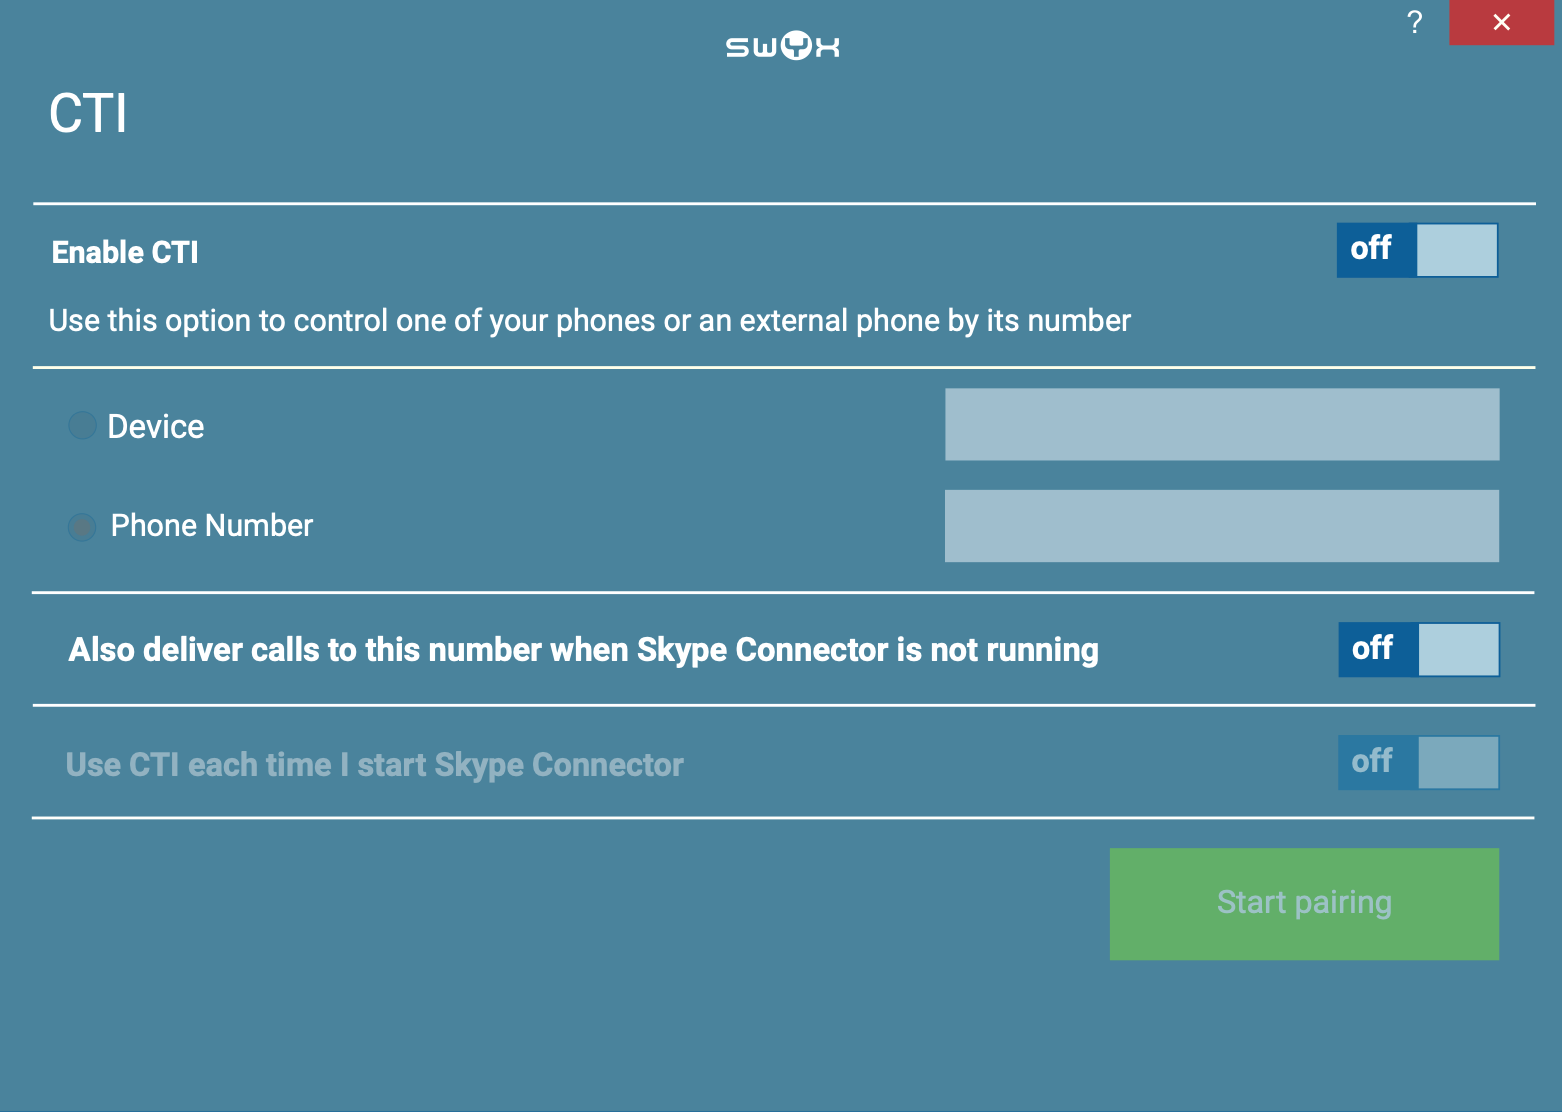
Task: Click the Enable CTI label text
Action: pyautogui.click(x=125, y=252)
